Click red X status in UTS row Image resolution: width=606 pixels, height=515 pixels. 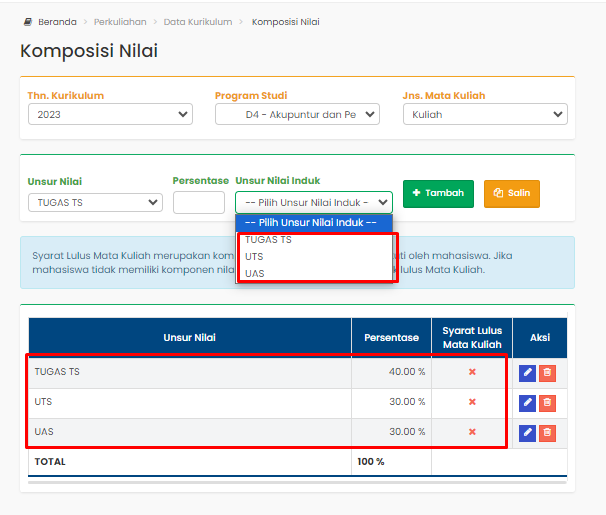pos(472,402)
